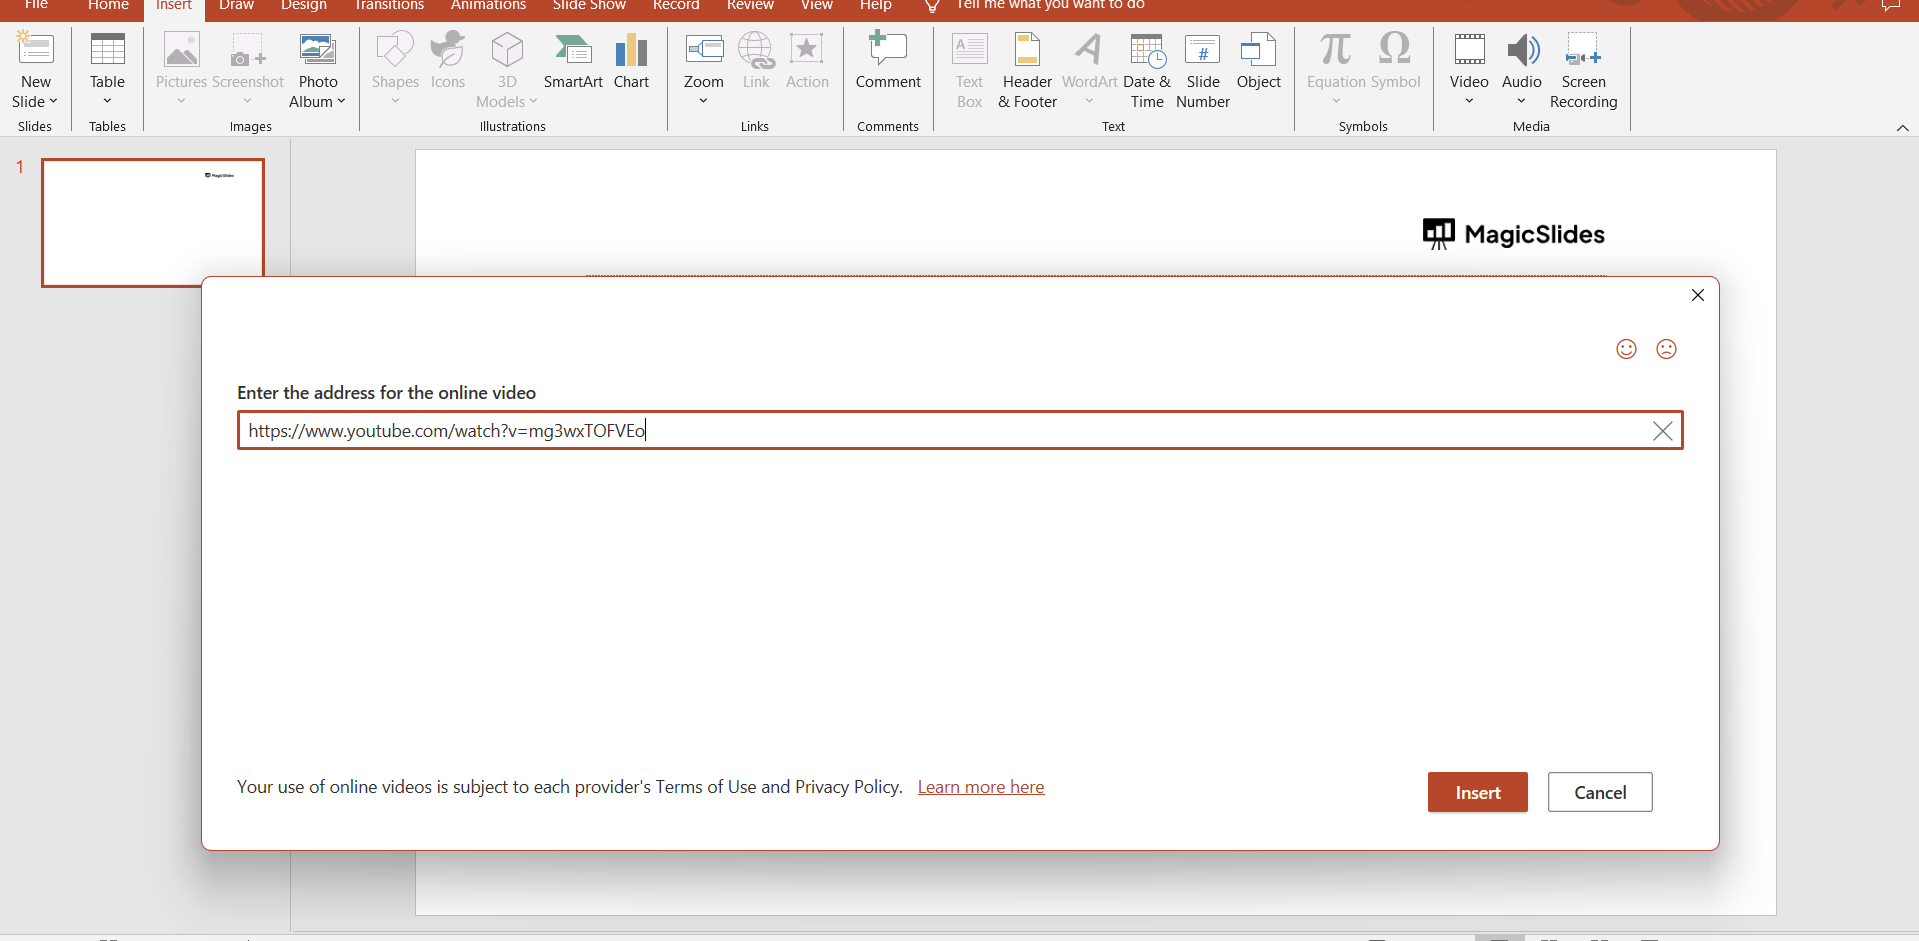
Task: Open the Animations tab
Action: click(x=488, y=6)
